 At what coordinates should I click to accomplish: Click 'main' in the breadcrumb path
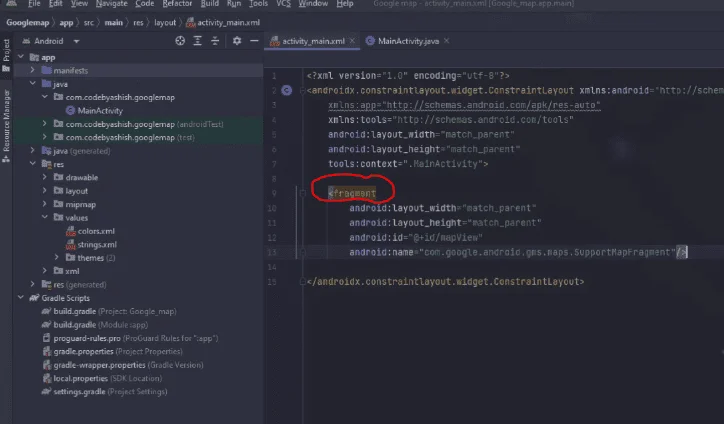(x=113, y=23)
